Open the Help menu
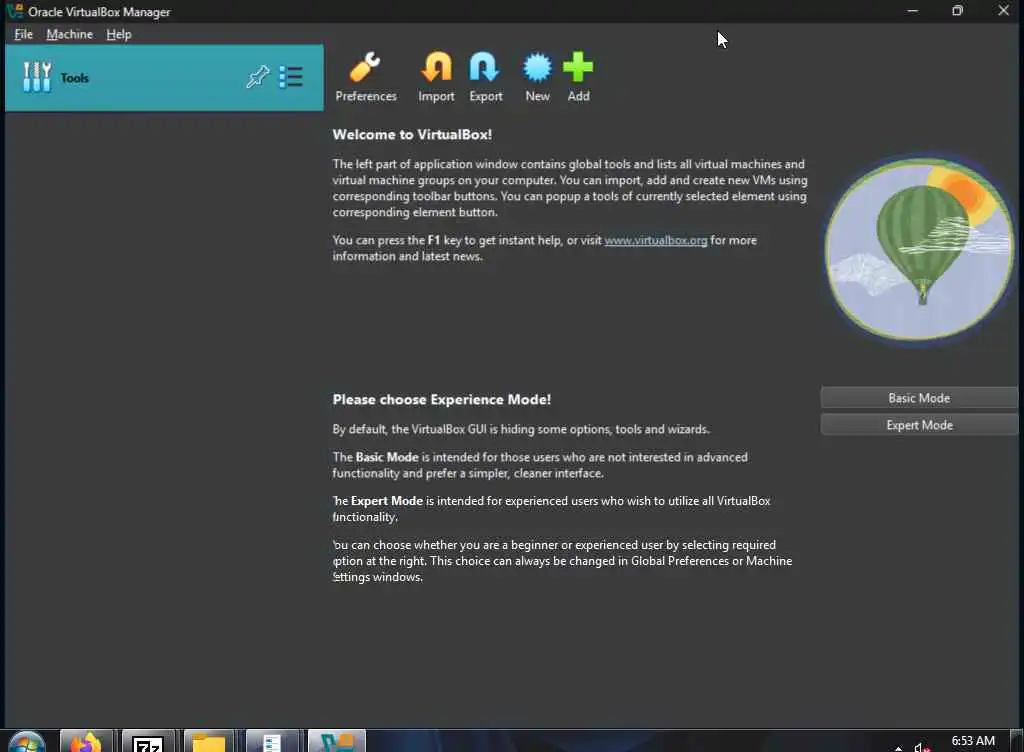Screen dimensions: 1024x752 coord(119,34)
